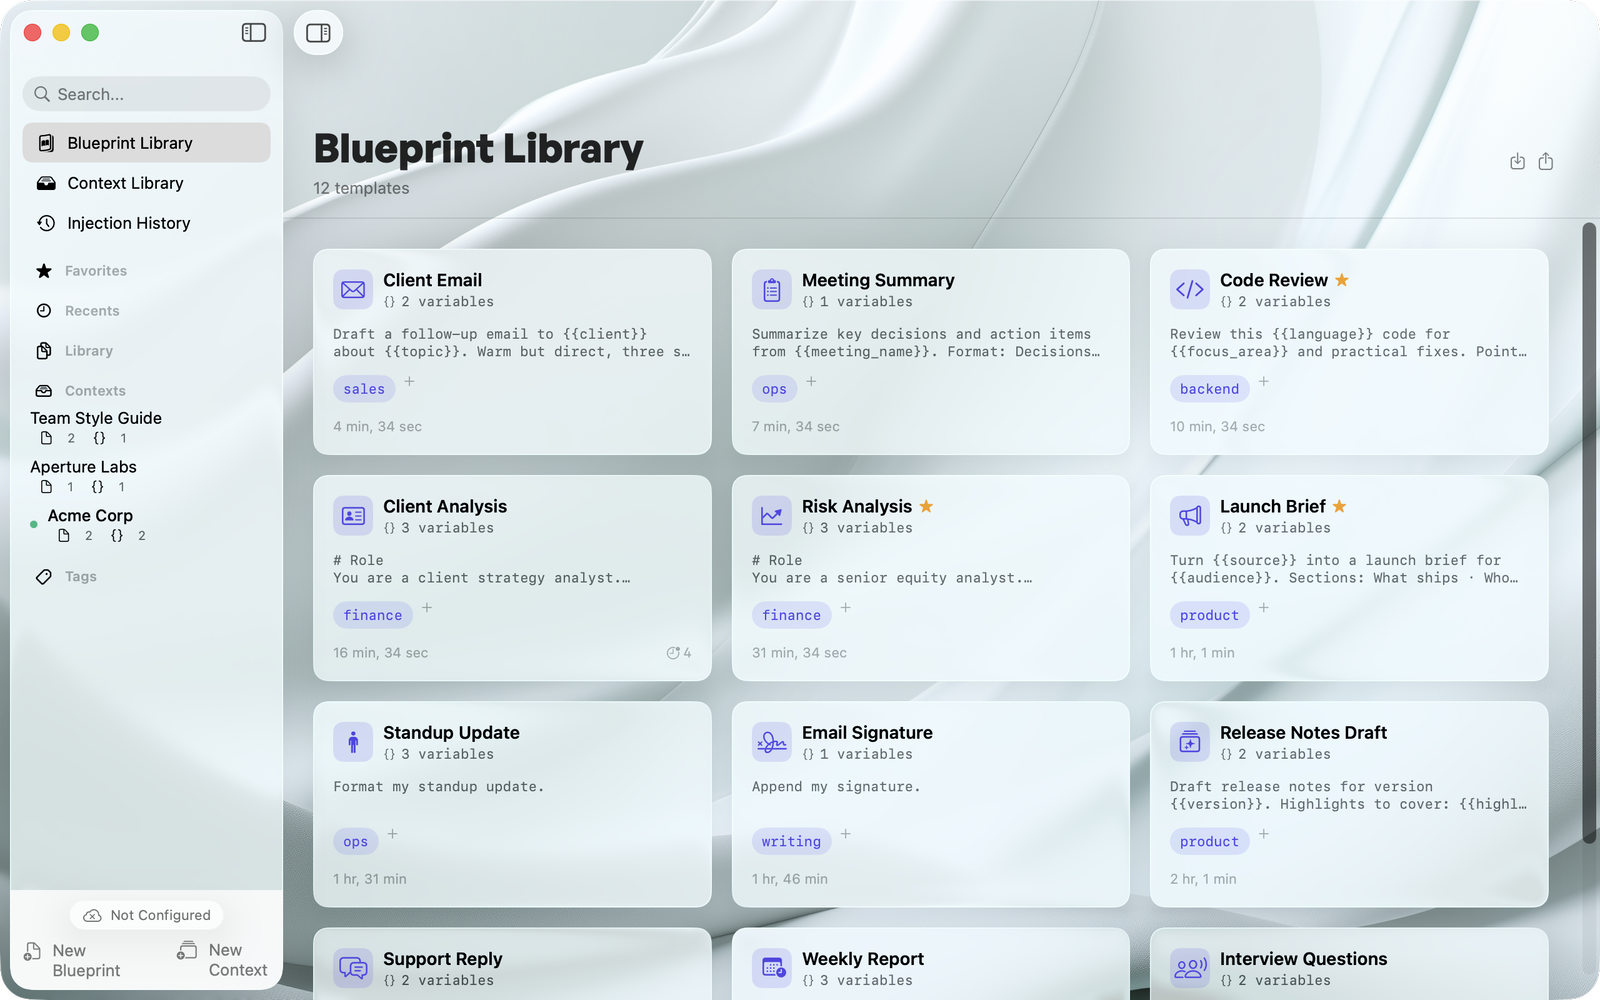Click the Client Email envelope icon
Image resolution: width=1600 pixels, height=1000 pixels.
coord(353,290)
